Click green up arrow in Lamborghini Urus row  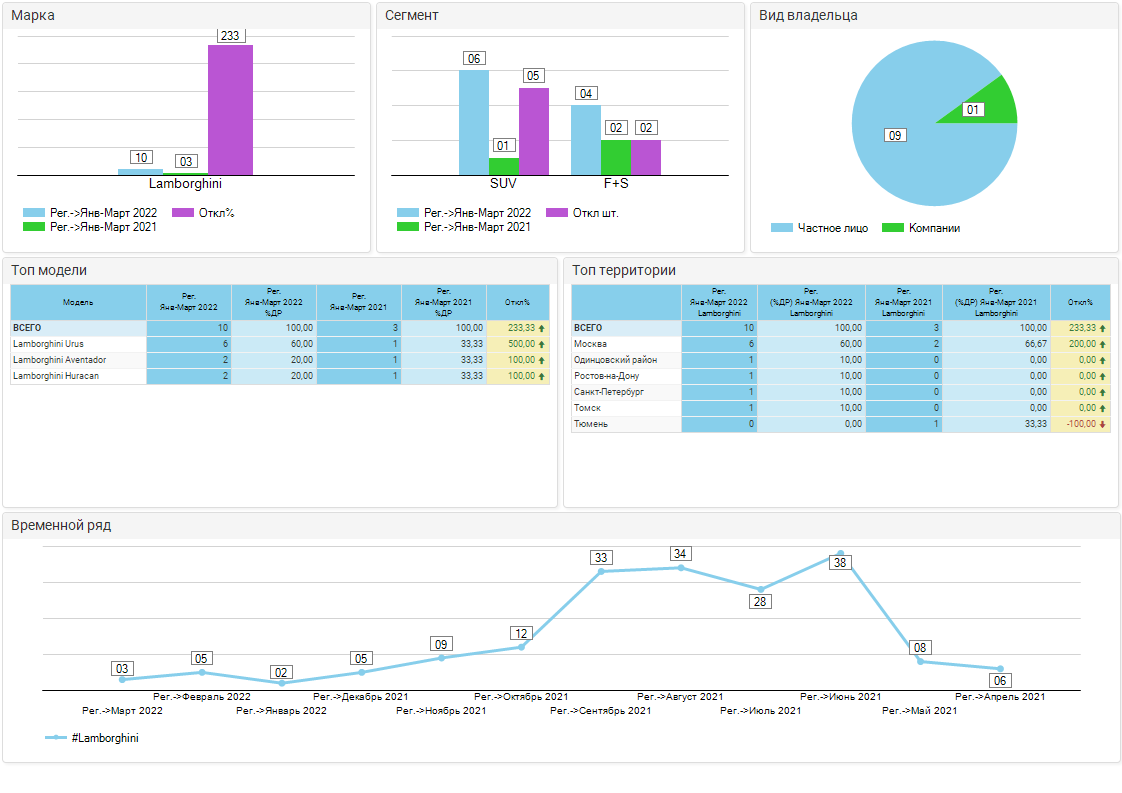[x=541, y=344]
